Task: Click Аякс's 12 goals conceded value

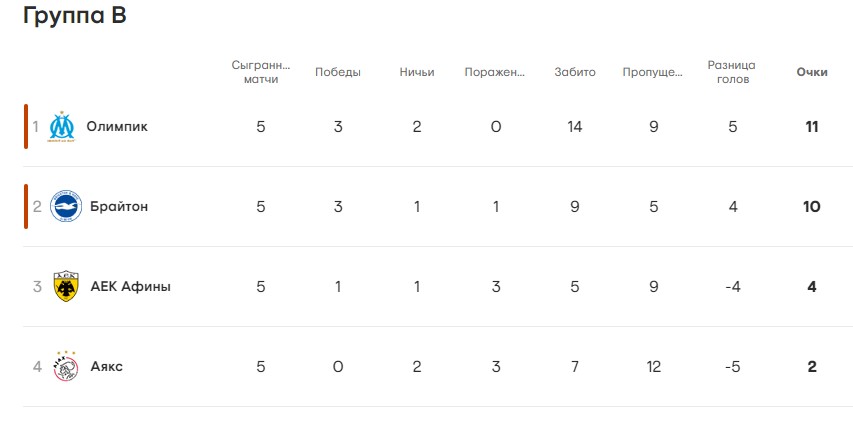Action: [653, 367]
